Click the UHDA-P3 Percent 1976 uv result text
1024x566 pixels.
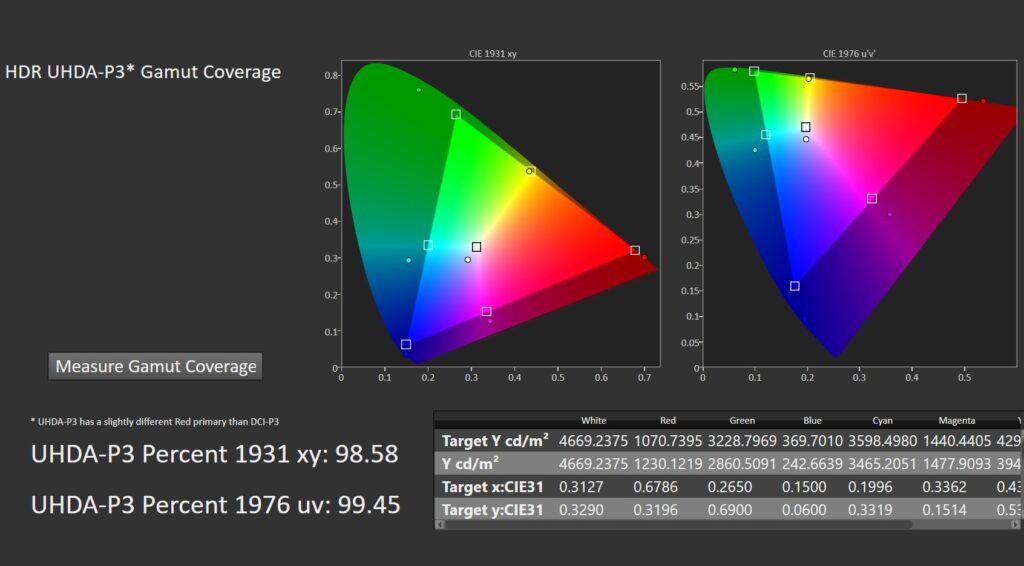[x=216, y=505]
